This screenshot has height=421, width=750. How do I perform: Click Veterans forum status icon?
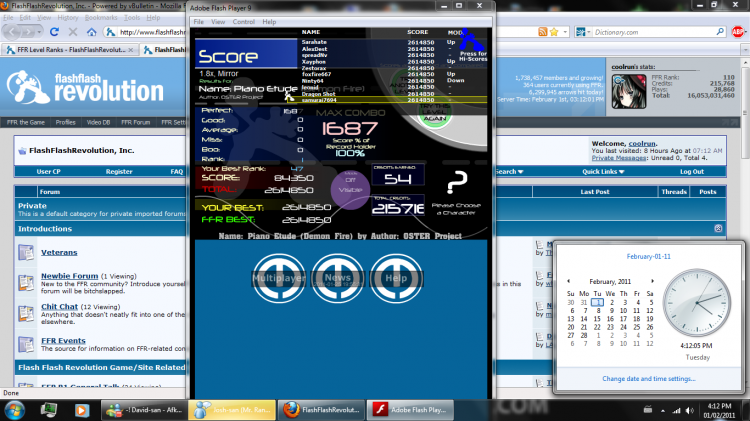click(x=26, y=252)
